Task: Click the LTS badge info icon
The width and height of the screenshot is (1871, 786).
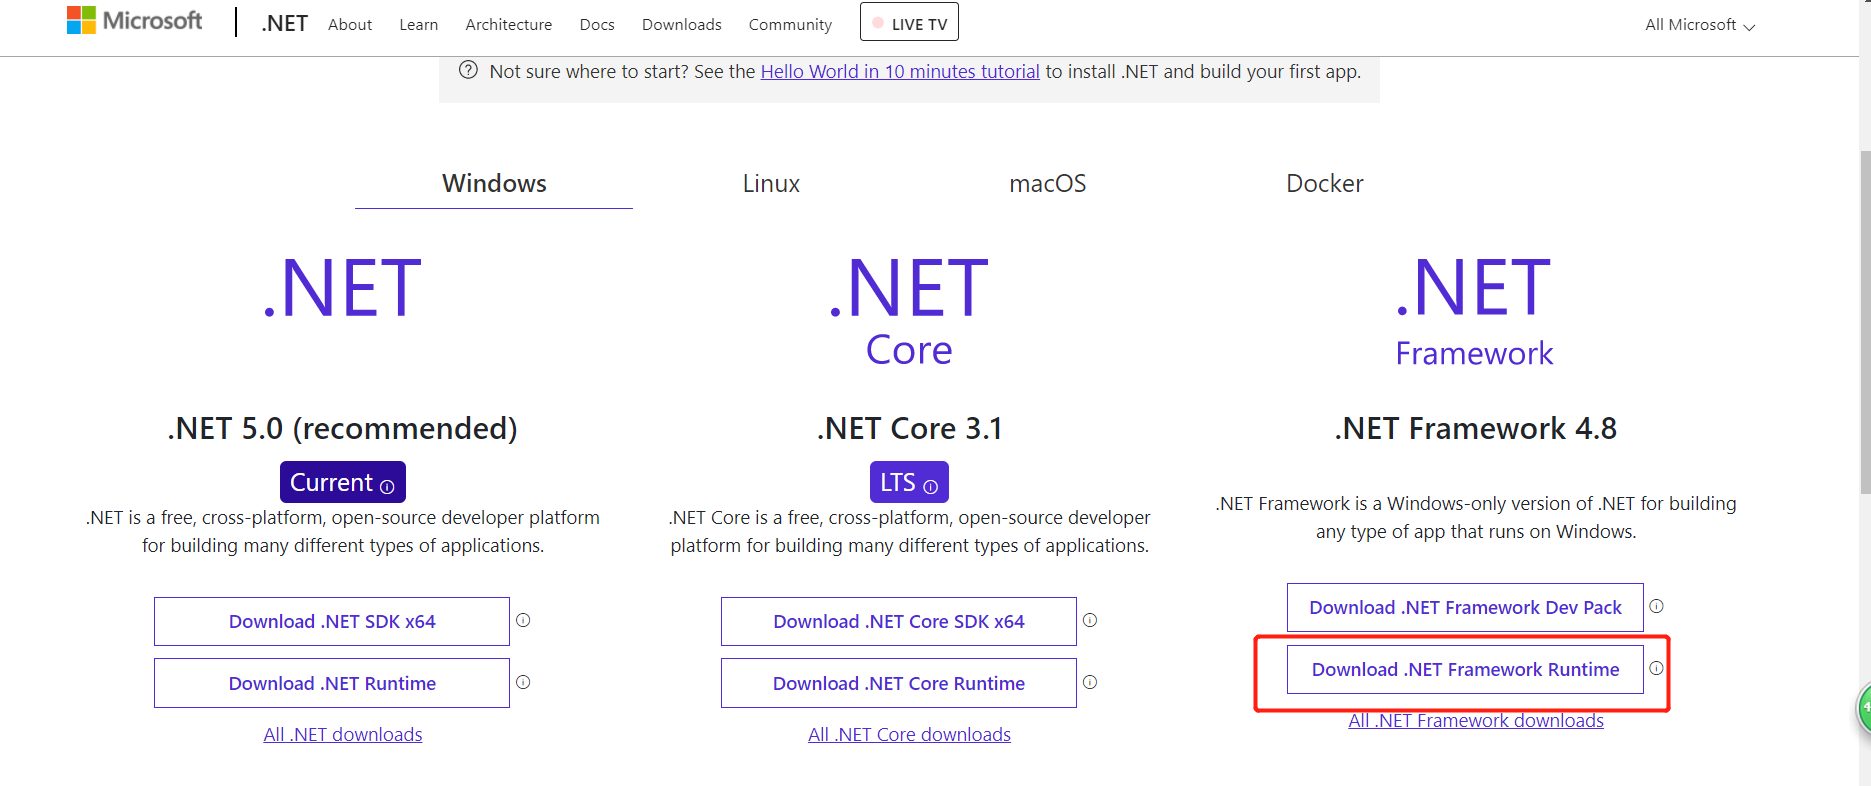Action: (x=930, y=487)
